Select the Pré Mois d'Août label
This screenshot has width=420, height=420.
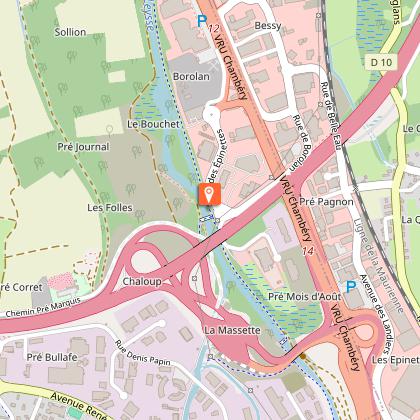305,296
